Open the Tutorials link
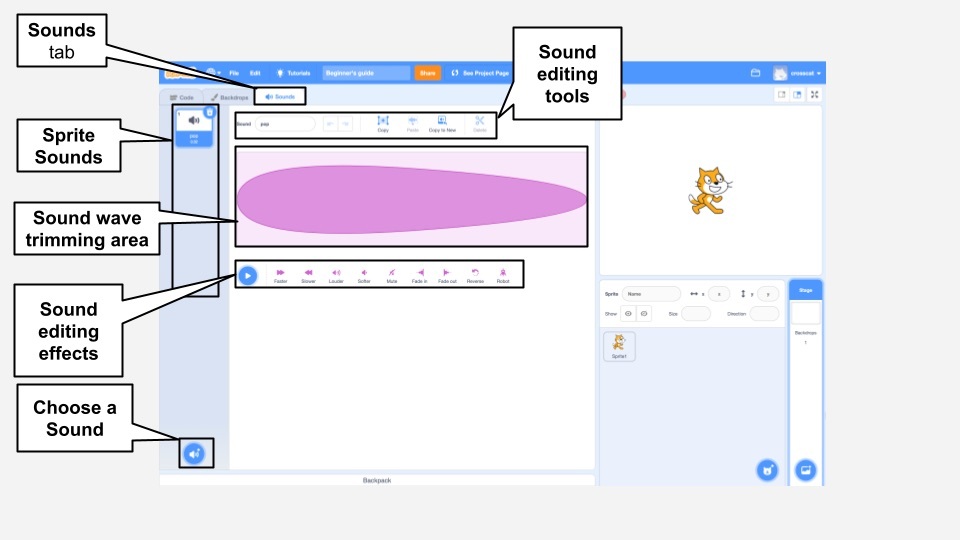 click(293, 73)
